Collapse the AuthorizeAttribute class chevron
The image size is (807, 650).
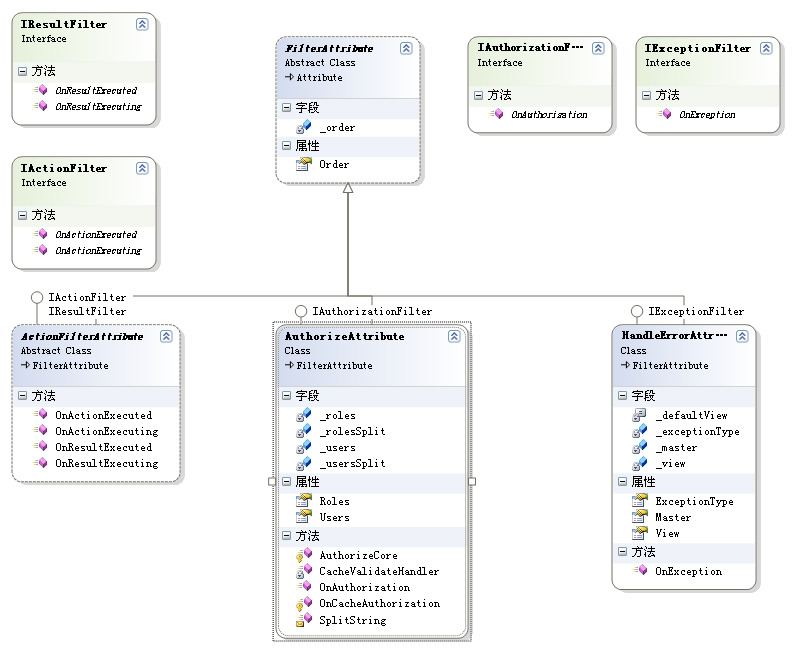[453, 337]
